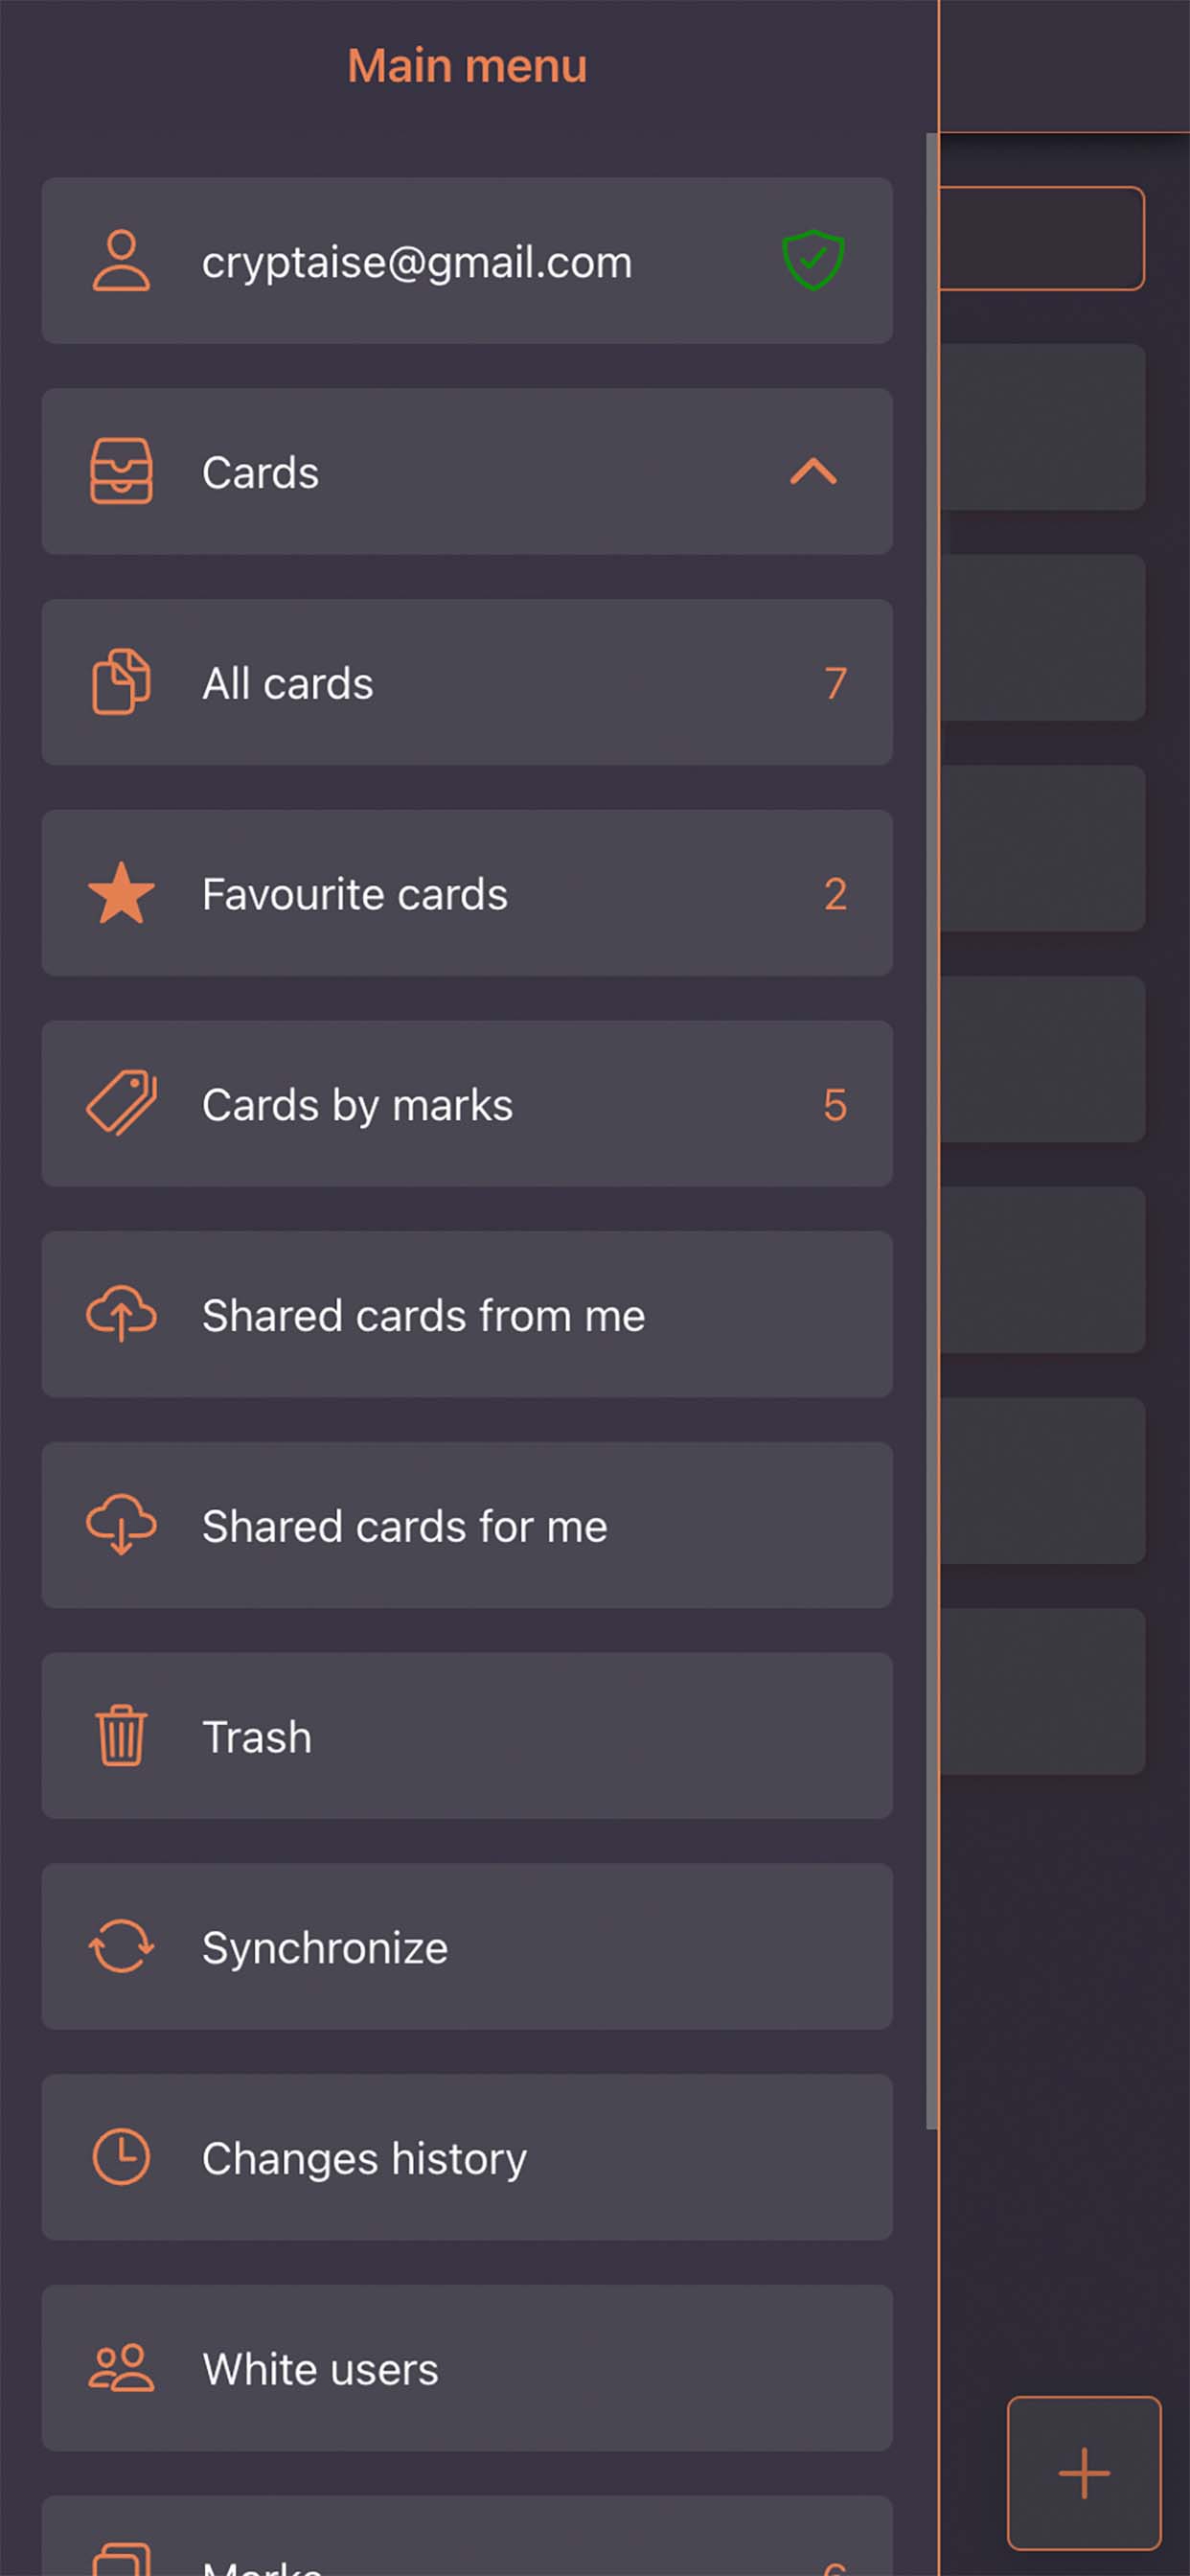Click the cloud upload shared cards icon

(x=121, y=1314)
